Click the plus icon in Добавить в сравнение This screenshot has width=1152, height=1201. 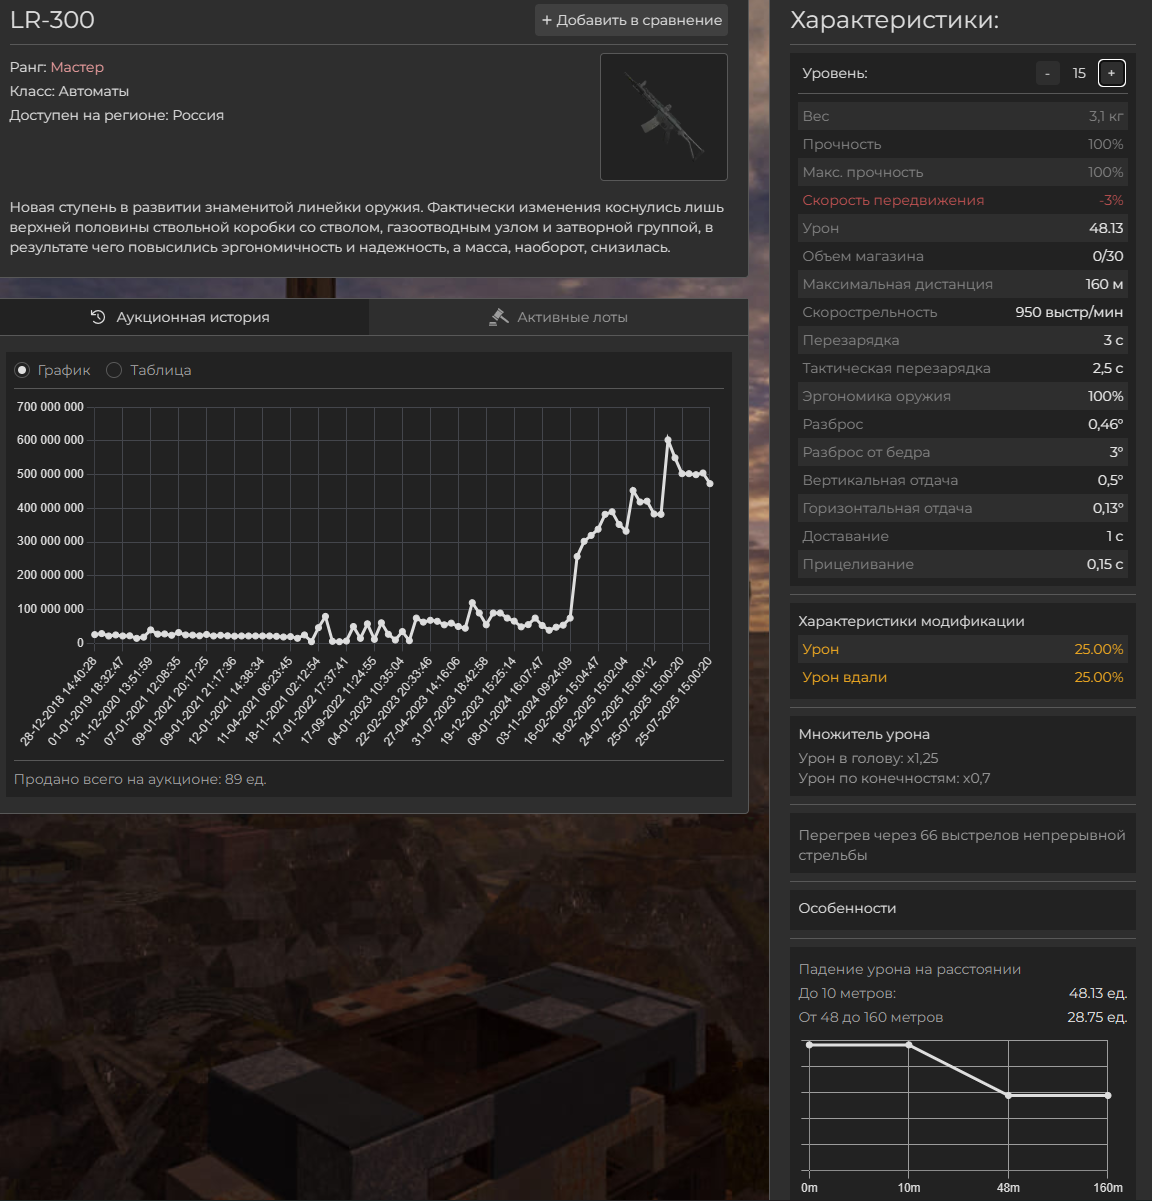click(547, 20)
